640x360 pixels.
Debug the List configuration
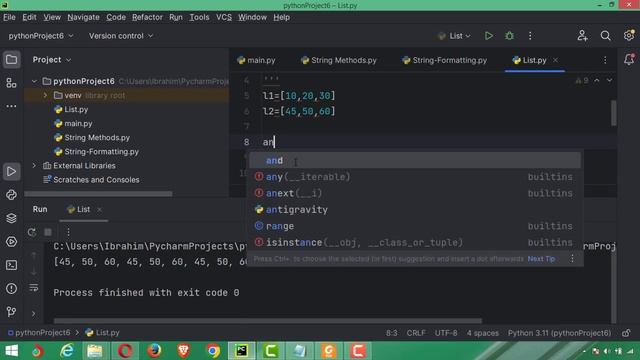(509, 36)
